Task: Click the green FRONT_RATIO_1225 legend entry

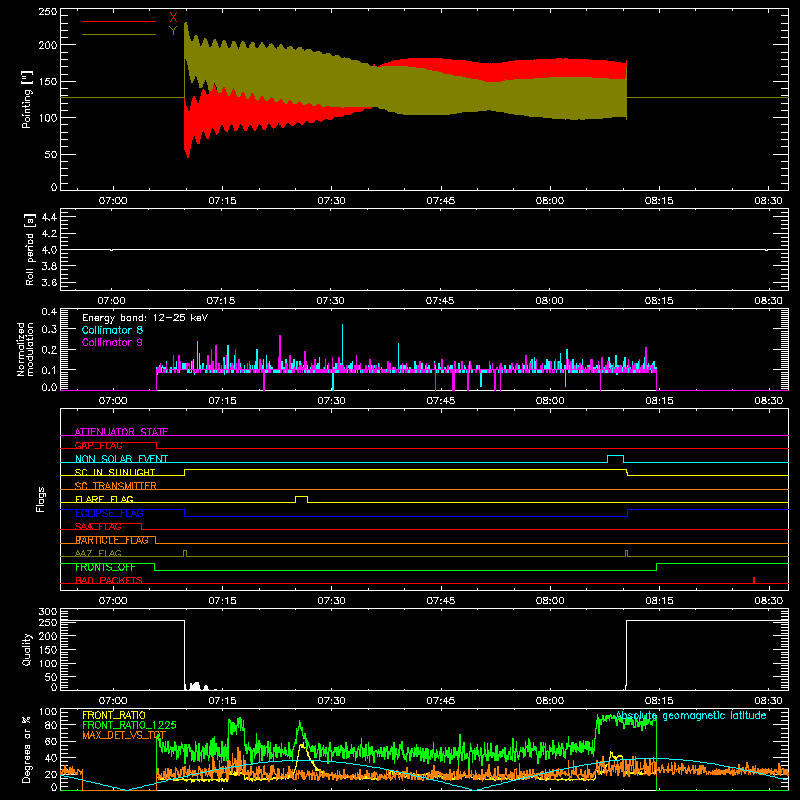Action: click(129, 725)
